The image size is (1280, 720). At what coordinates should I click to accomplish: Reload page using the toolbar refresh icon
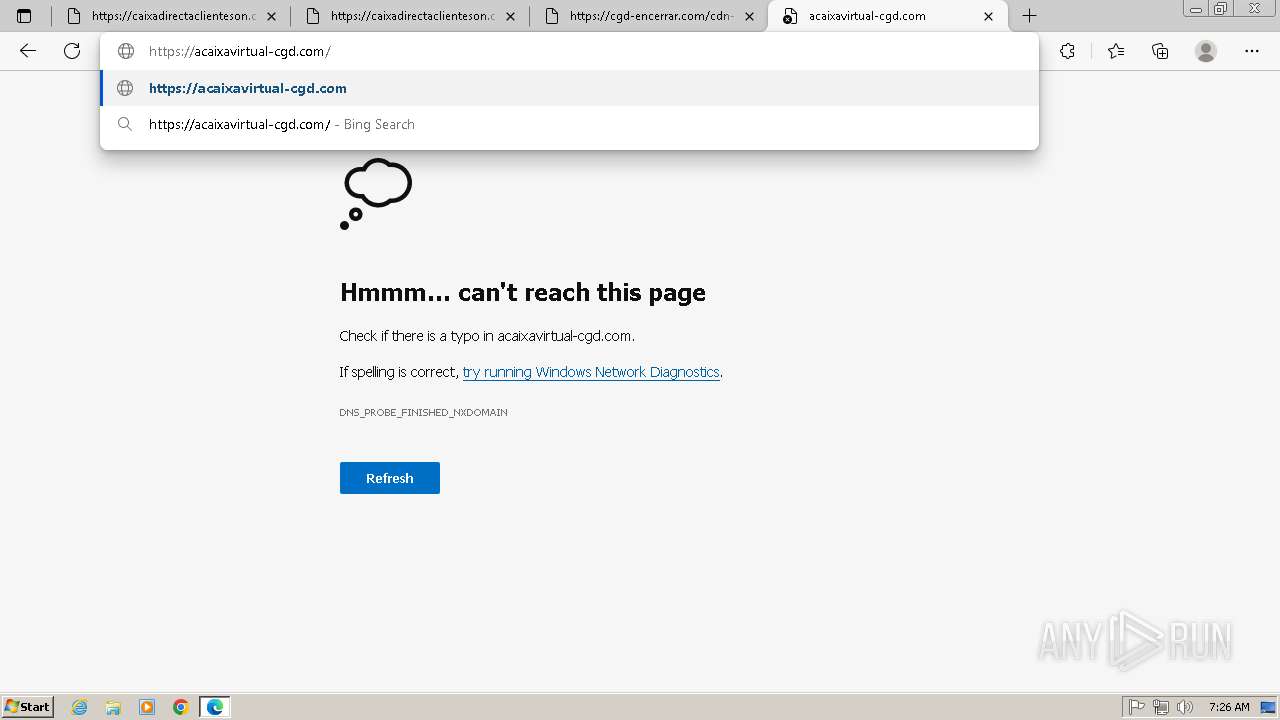click(72, 51)
